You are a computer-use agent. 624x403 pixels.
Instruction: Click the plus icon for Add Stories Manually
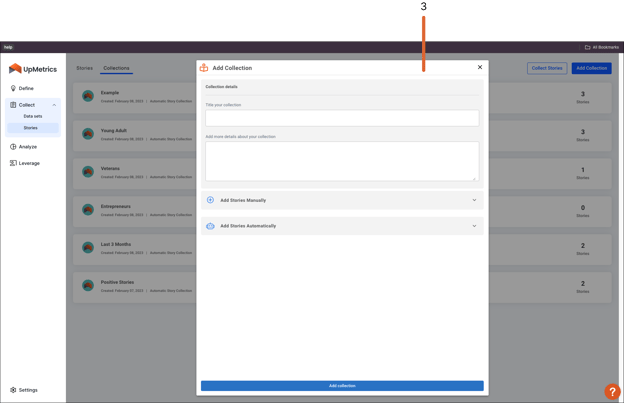click(x=210, y=200)
